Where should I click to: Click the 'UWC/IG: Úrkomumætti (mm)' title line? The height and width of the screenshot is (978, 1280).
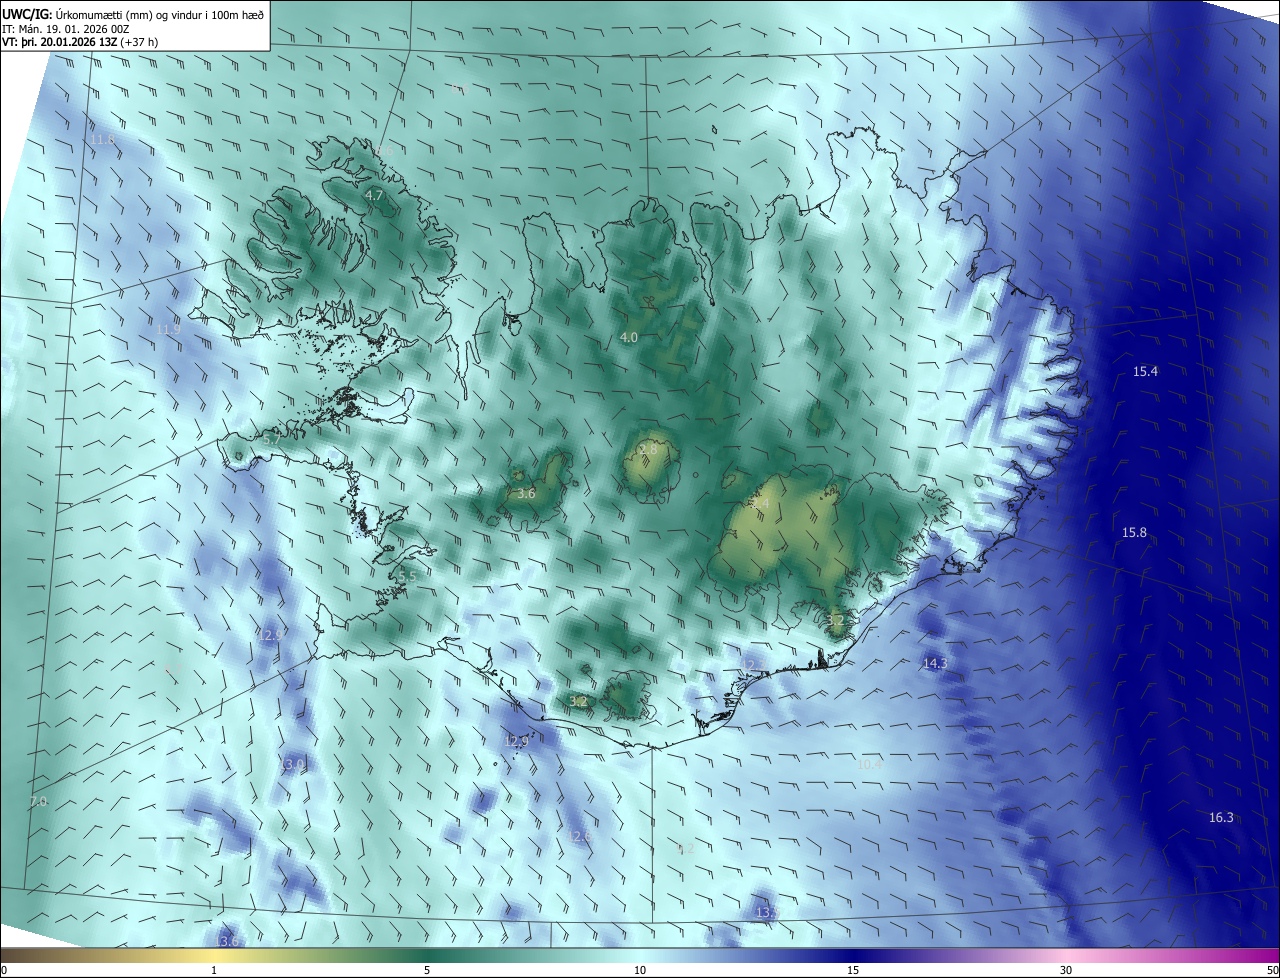[x=132, y=14]
